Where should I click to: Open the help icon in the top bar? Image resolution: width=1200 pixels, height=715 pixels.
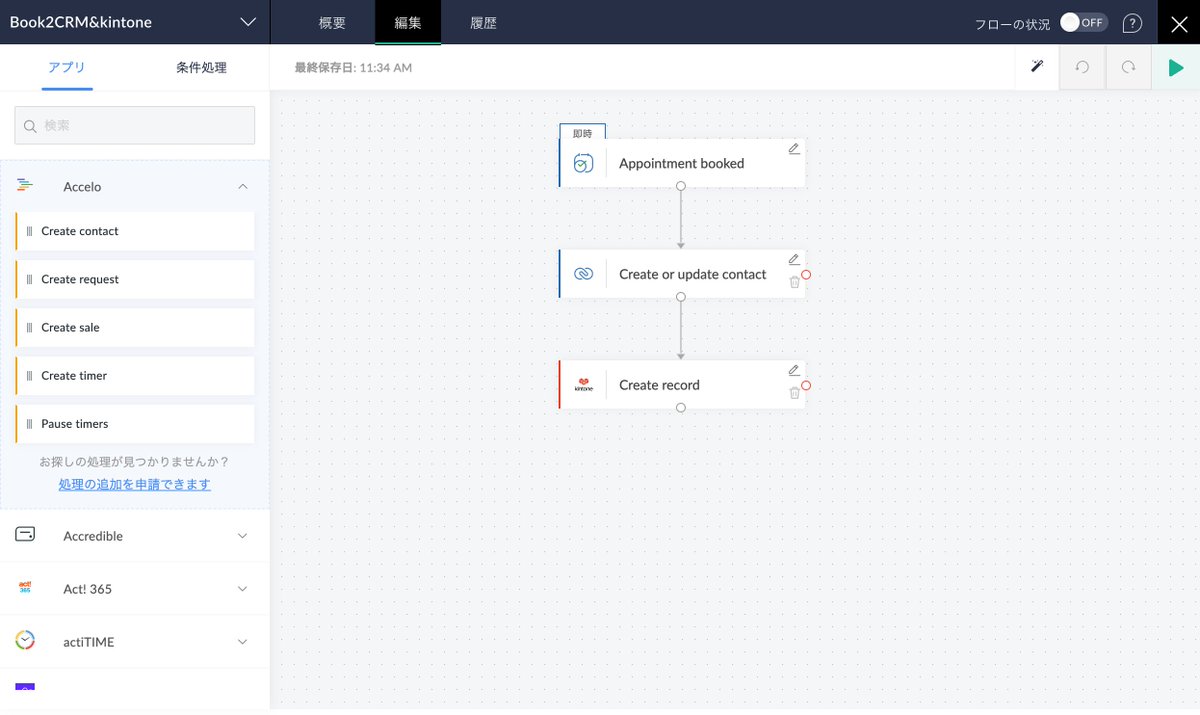[1132, 22]
